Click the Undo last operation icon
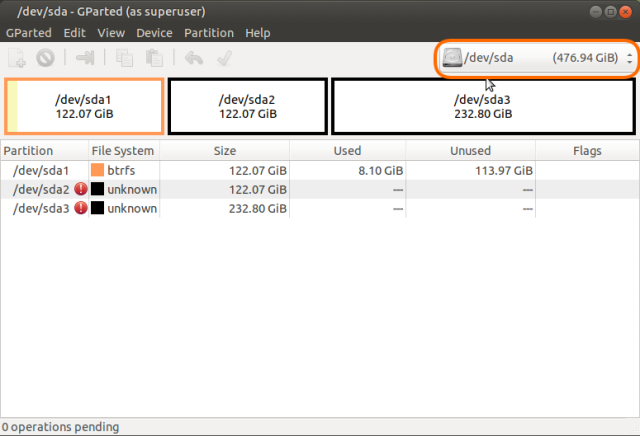This screenshot has width=640, height=436. click(194, 59)
